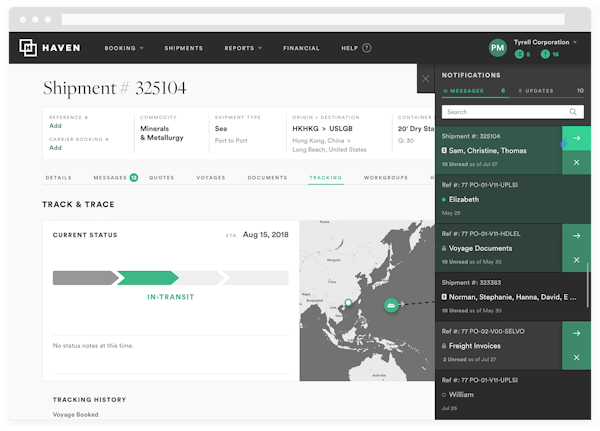Click Add link under Reference #
The image size is (600, 431).
(x=55, y=126)
